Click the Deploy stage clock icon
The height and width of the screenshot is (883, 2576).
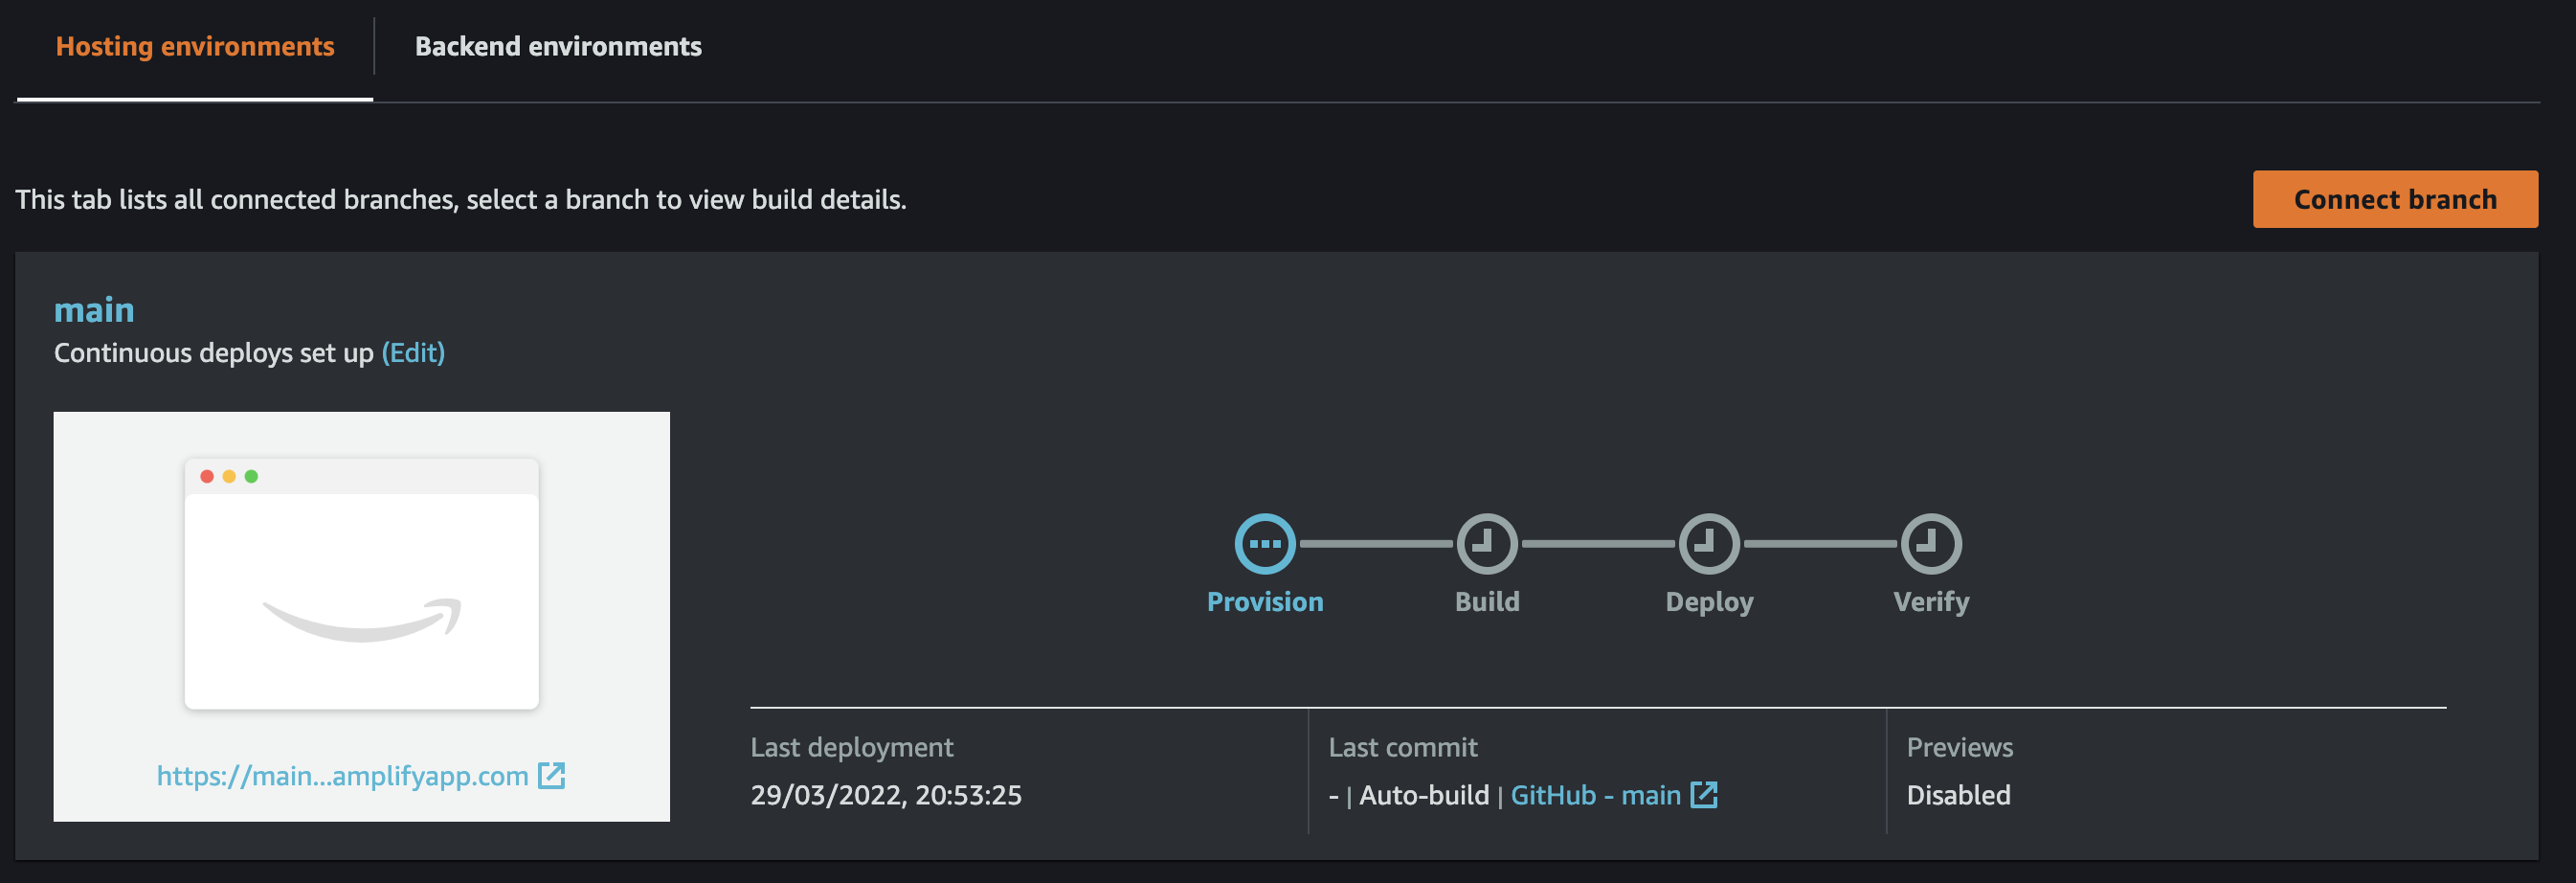click(1709, 544)
